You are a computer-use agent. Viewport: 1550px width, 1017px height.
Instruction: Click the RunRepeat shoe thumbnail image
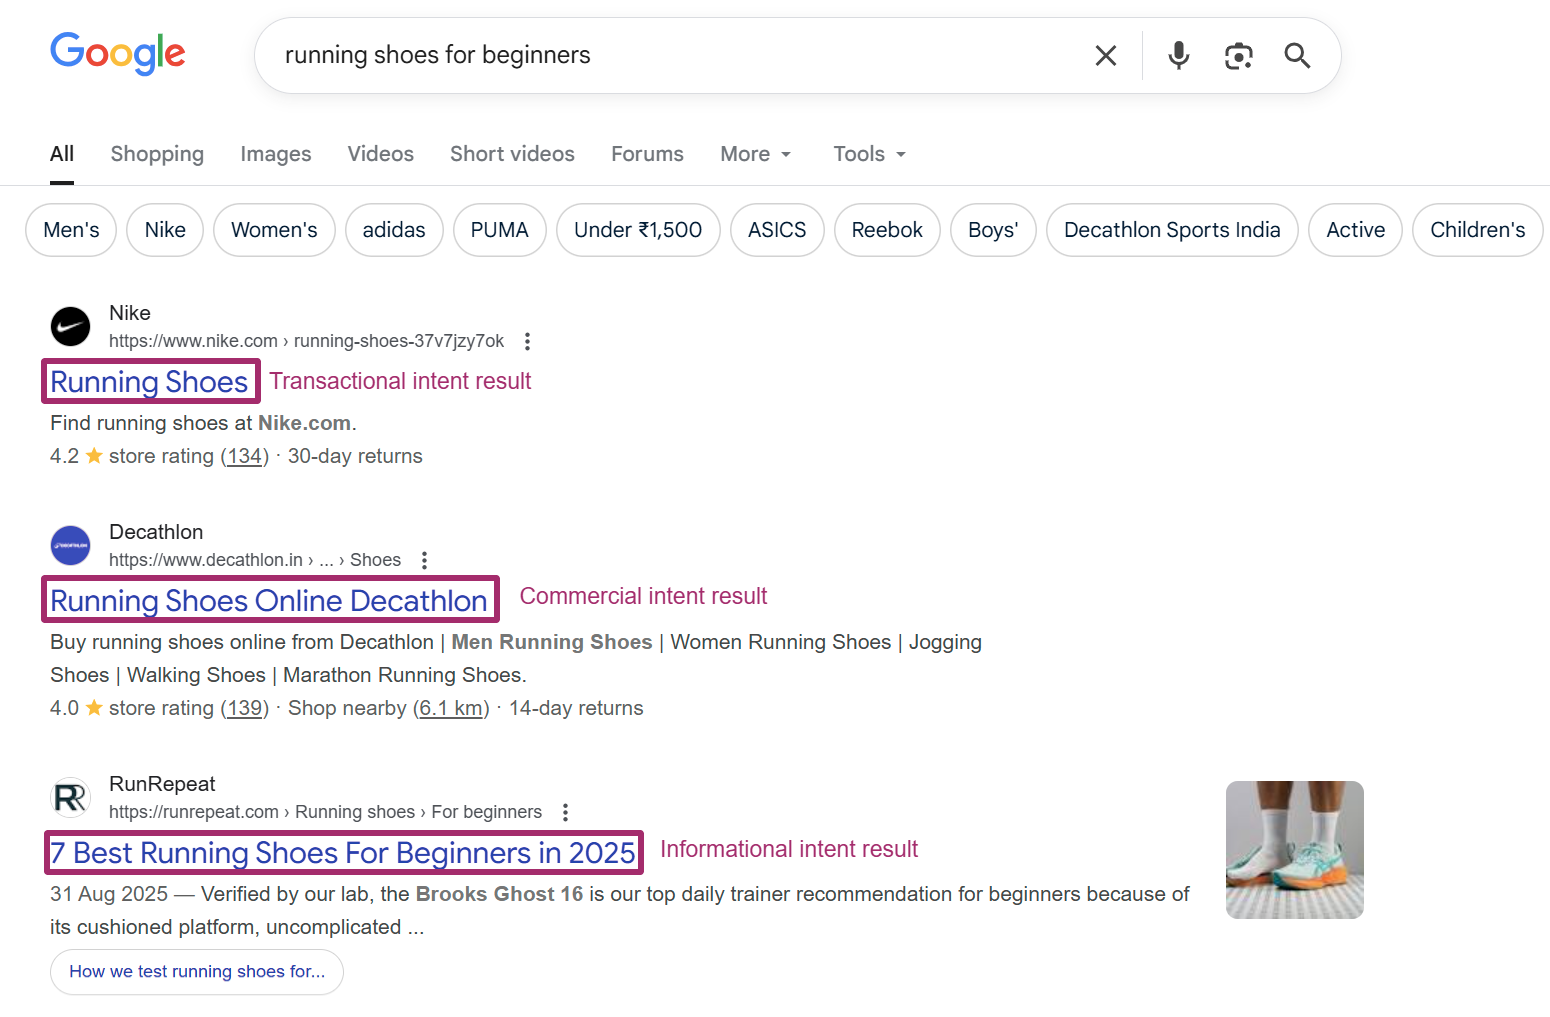coord(1294,850)
